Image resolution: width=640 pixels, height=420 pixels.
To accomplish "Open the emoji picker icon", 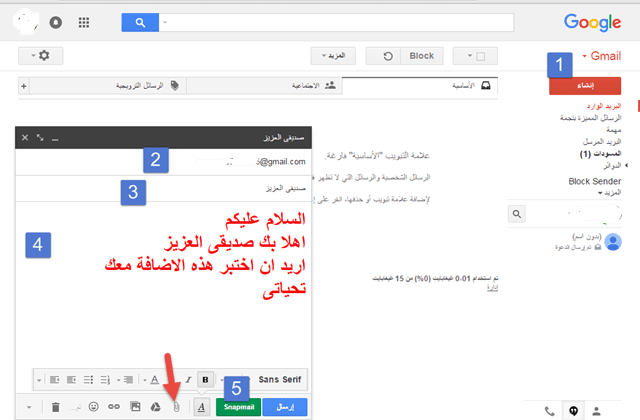I will pos(93,407).
